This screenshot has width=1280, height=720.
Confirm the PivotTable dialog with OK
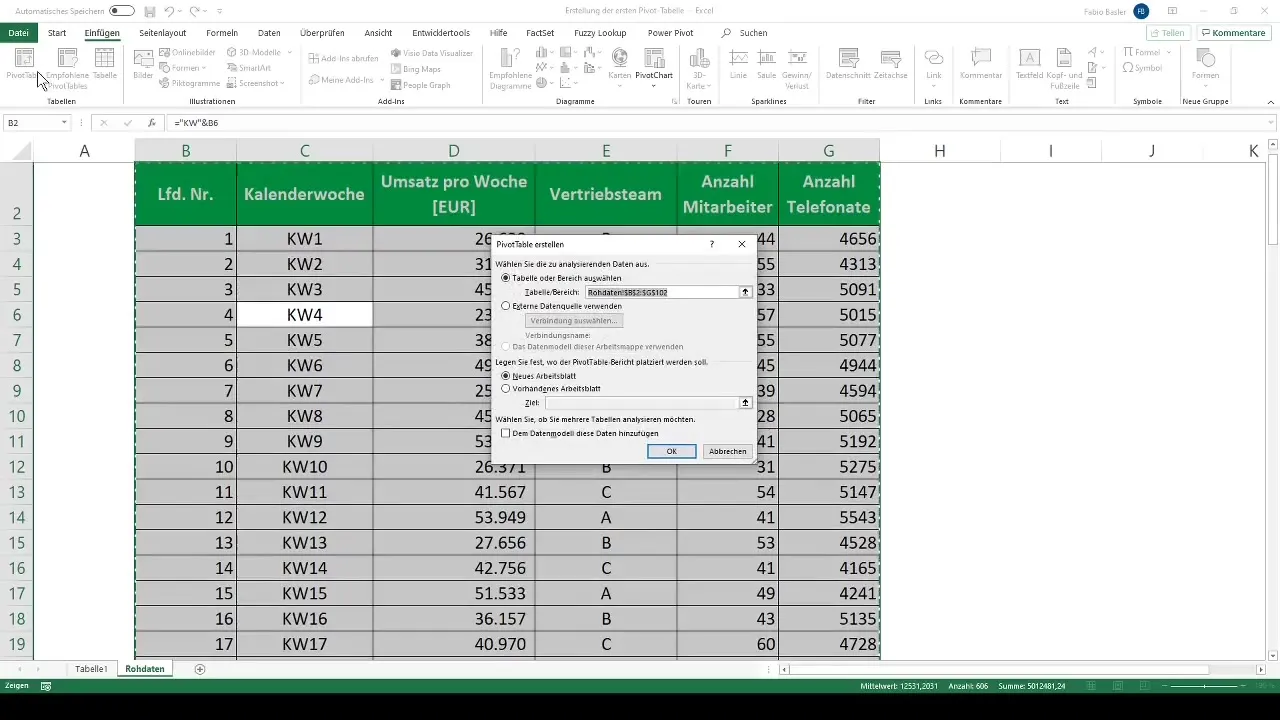coord(671,451)
